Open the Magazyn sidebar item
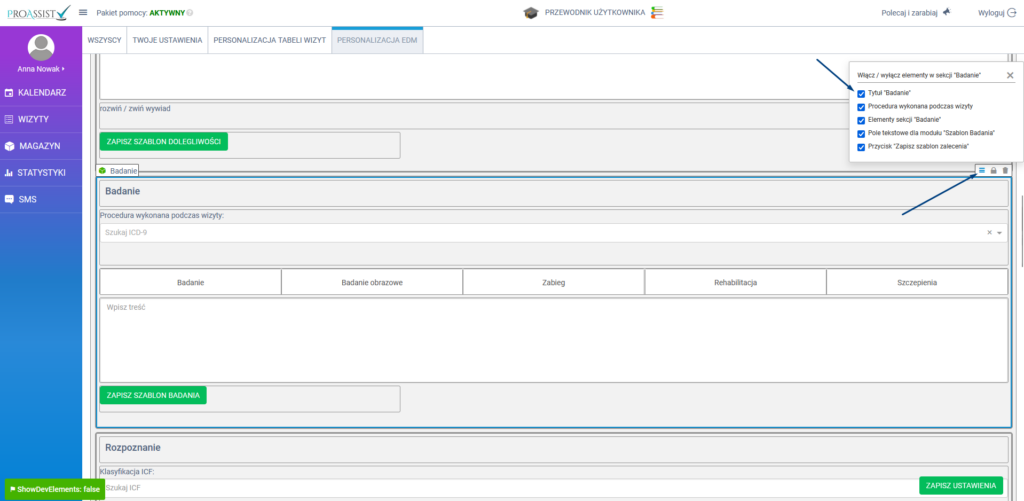This screenshot has width=1024, height=501. pos(39,146)
